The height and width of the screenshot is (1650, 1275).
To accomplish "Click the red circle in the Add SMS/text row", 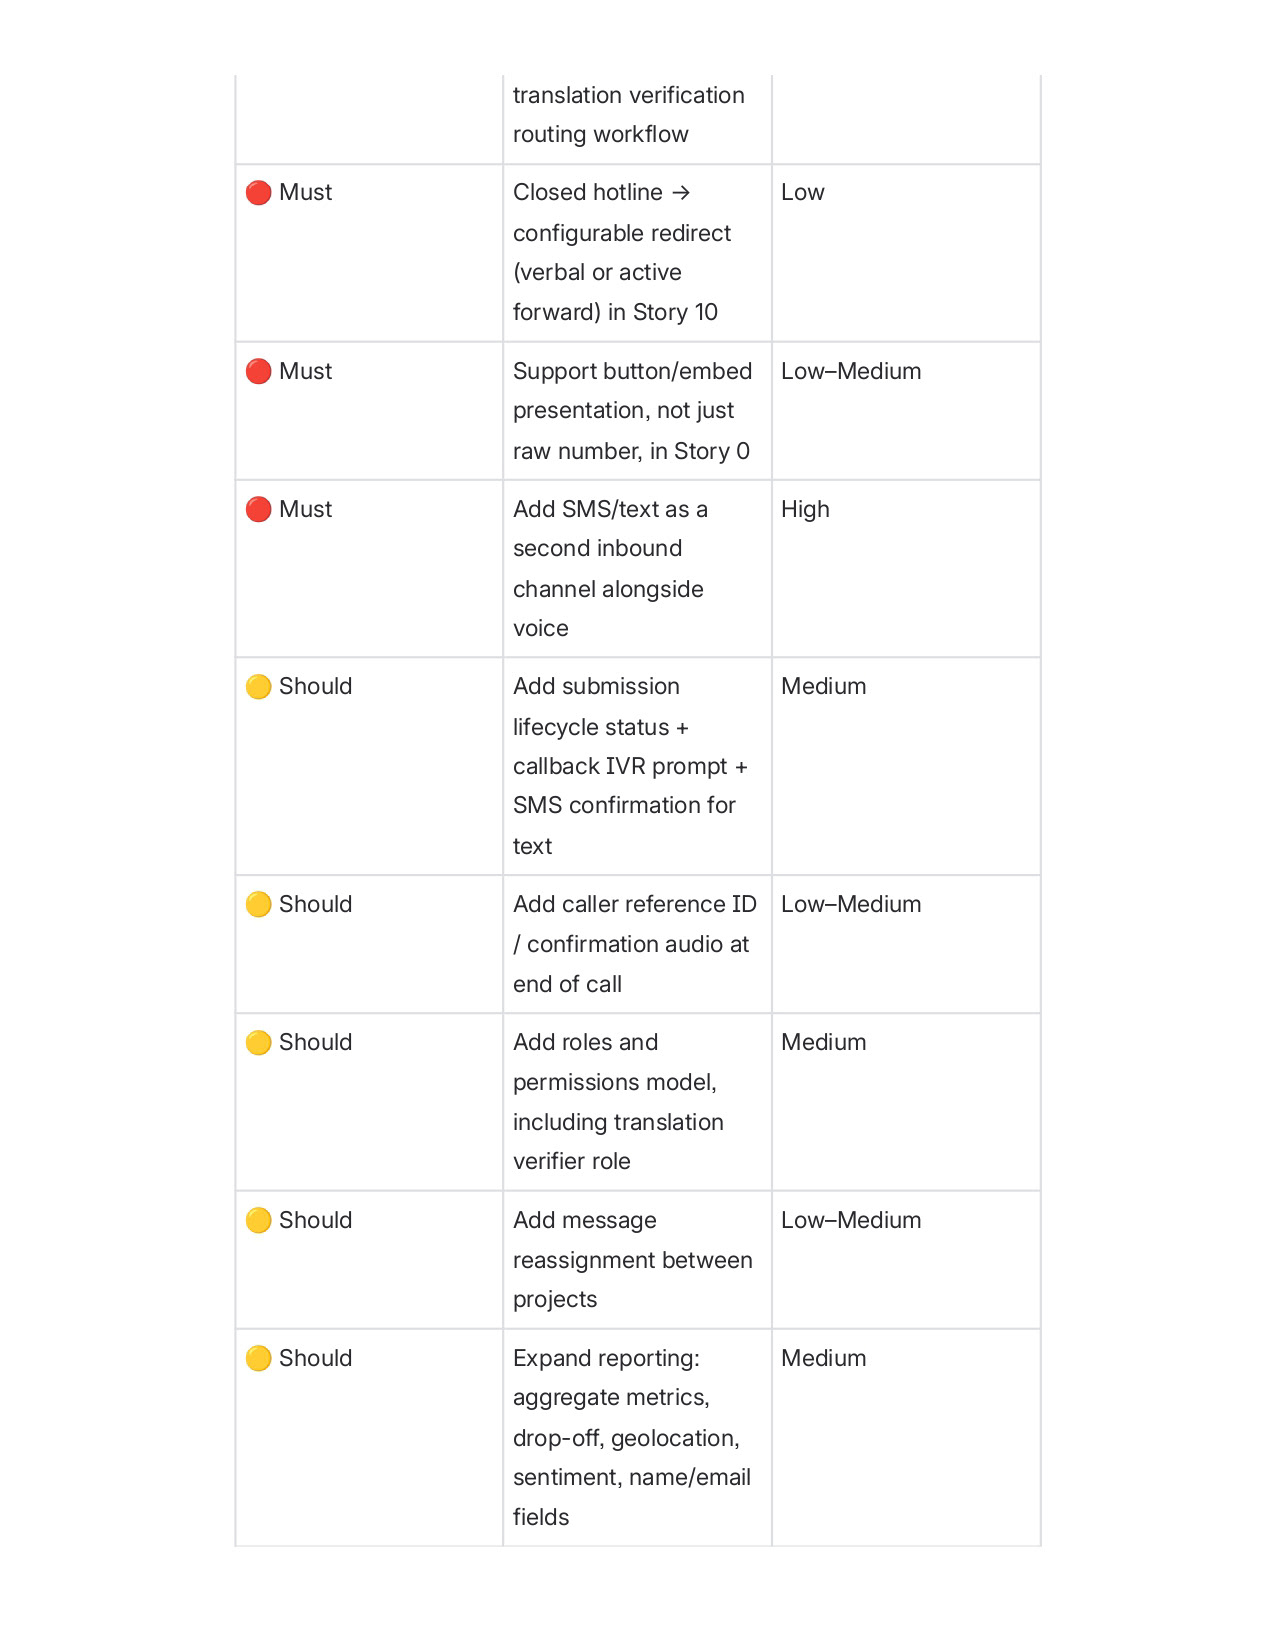I will (x=258, y=509).
